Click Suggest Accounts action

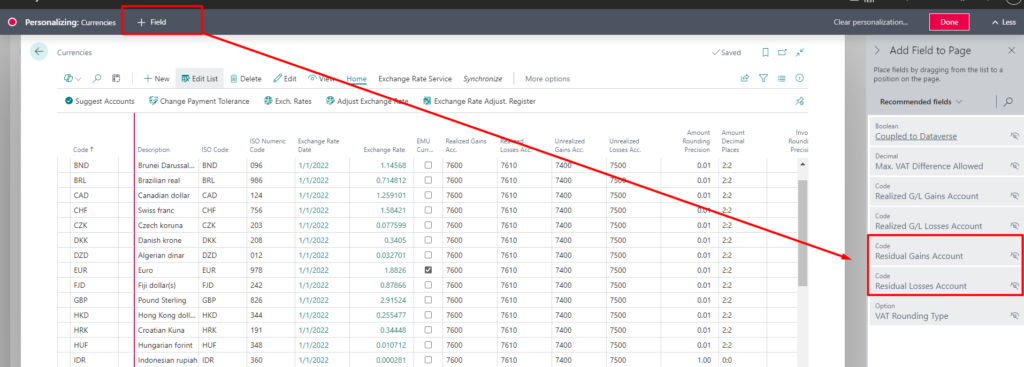click(x=99, y=101)
